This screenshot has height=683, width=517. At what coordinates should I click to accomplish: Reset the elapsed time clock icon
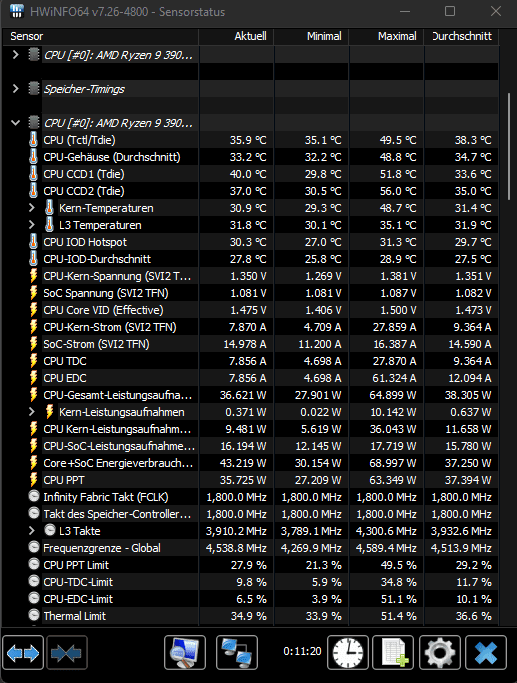(x=348, y=652)
